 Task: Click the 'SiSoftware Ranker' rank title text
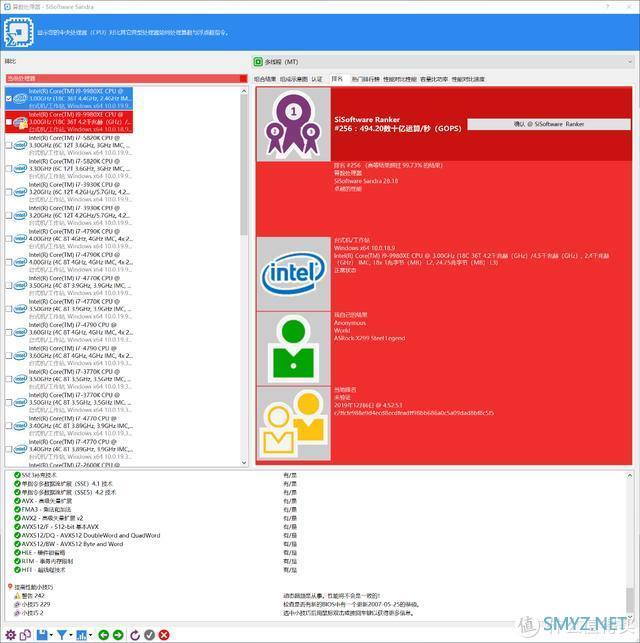(367, 119)
